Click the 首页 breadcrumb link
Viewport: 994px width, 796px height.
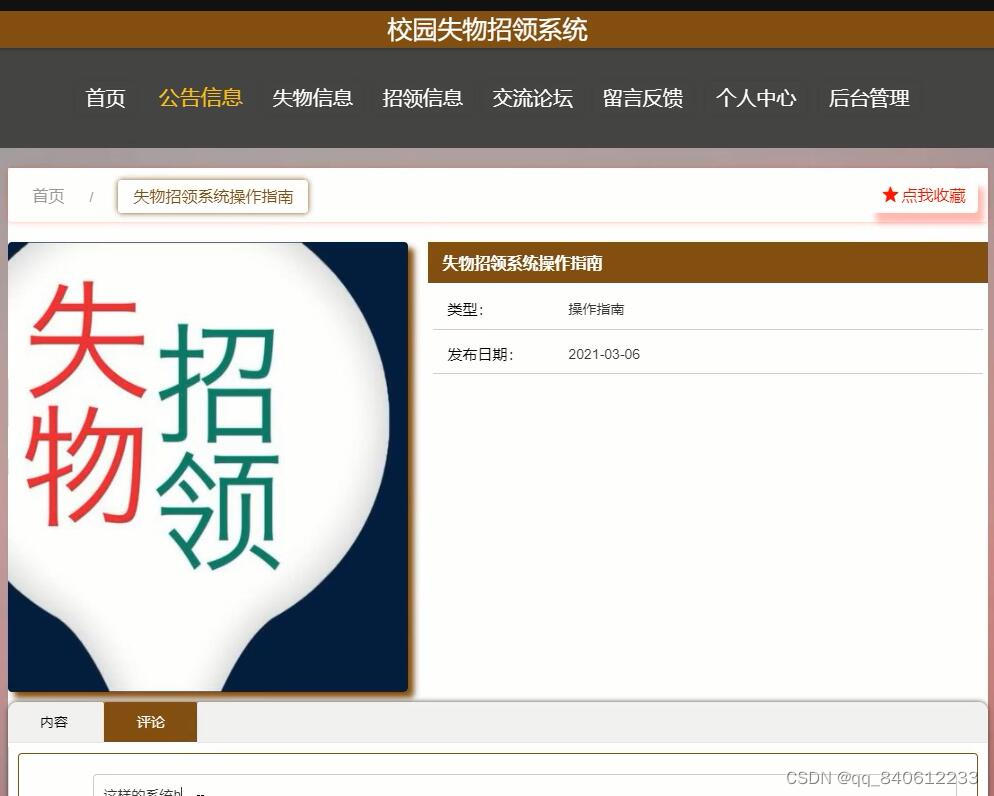48,196
